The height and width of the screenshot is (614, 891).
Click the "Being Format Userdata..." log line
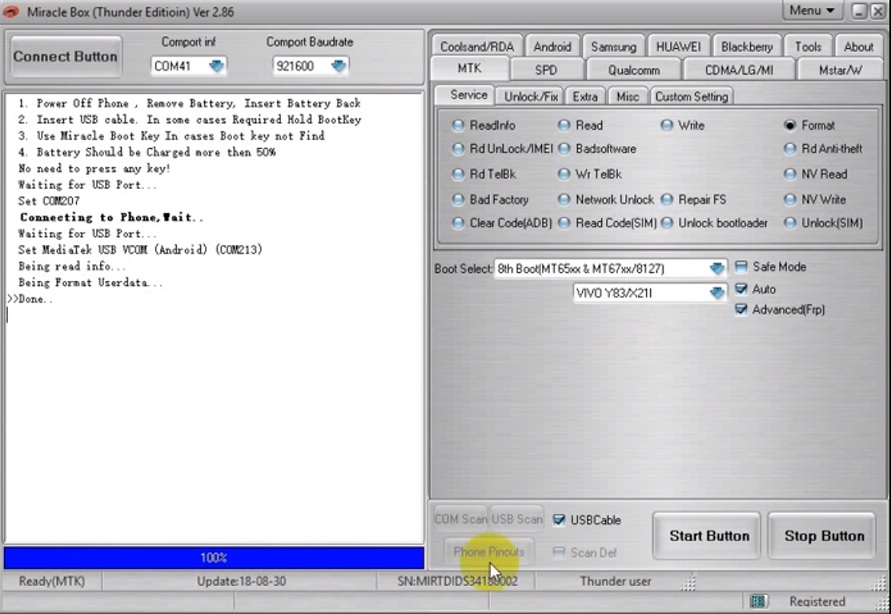pyautogui.click(x=90, y=282)
